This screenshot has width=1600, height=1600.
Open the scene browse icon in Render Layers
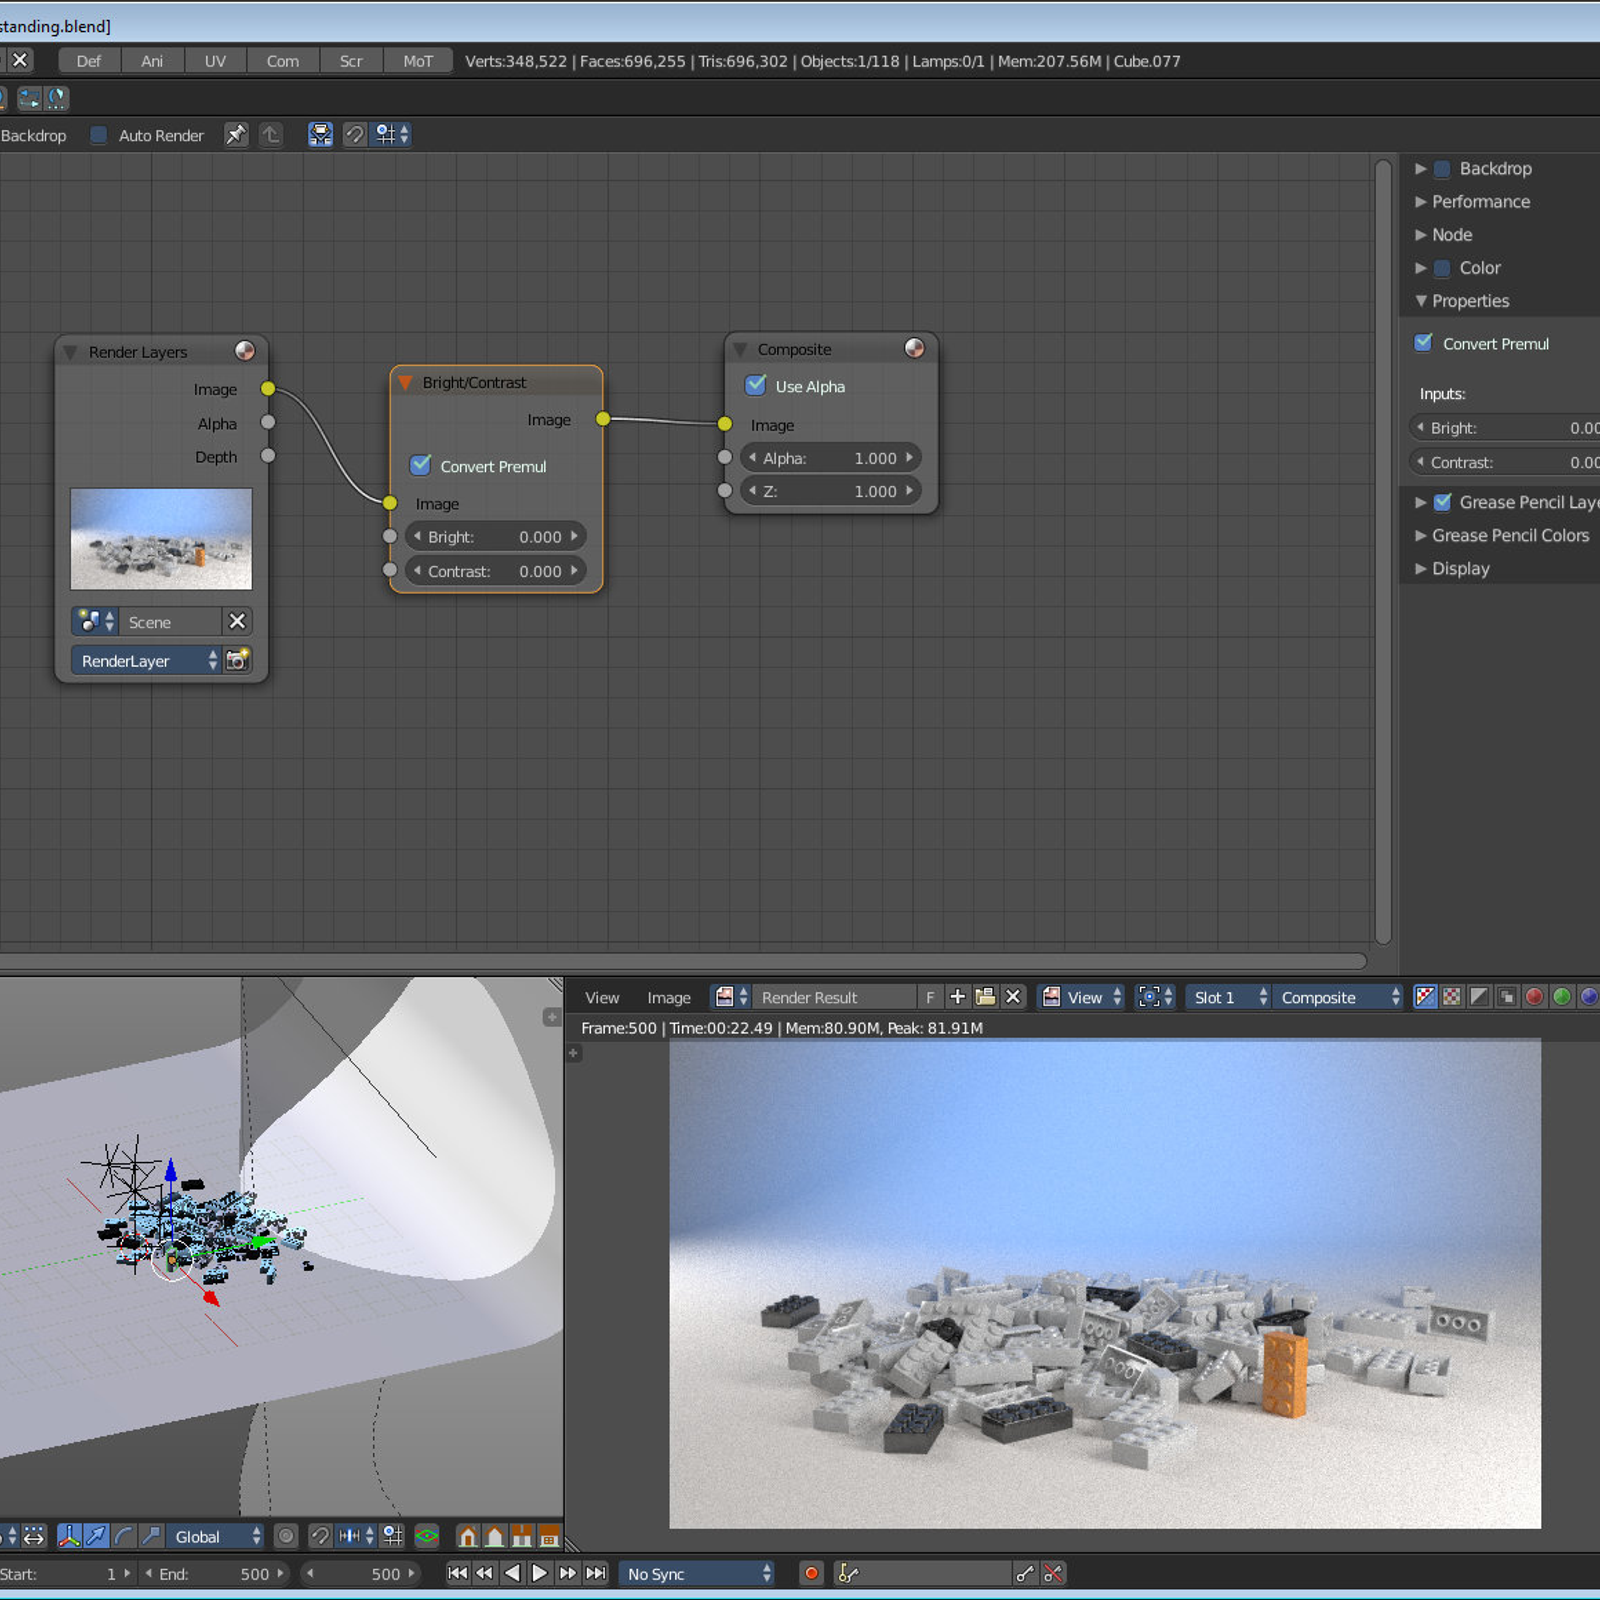[x=96, y=621]
